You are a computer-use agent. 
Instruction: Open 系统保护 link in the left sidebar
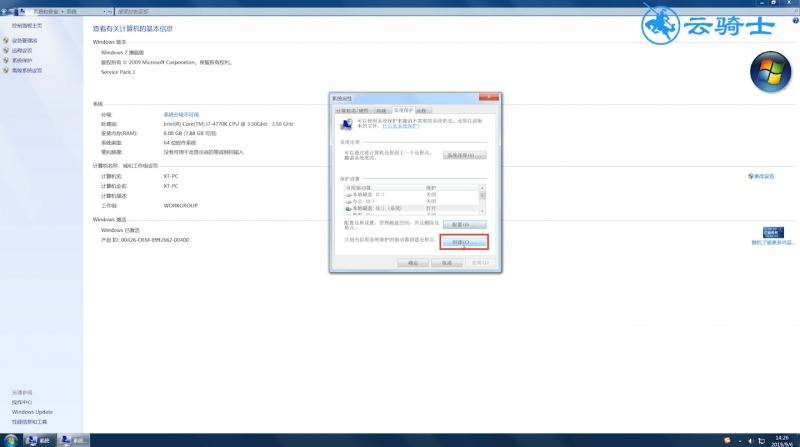tap(22, 61)
